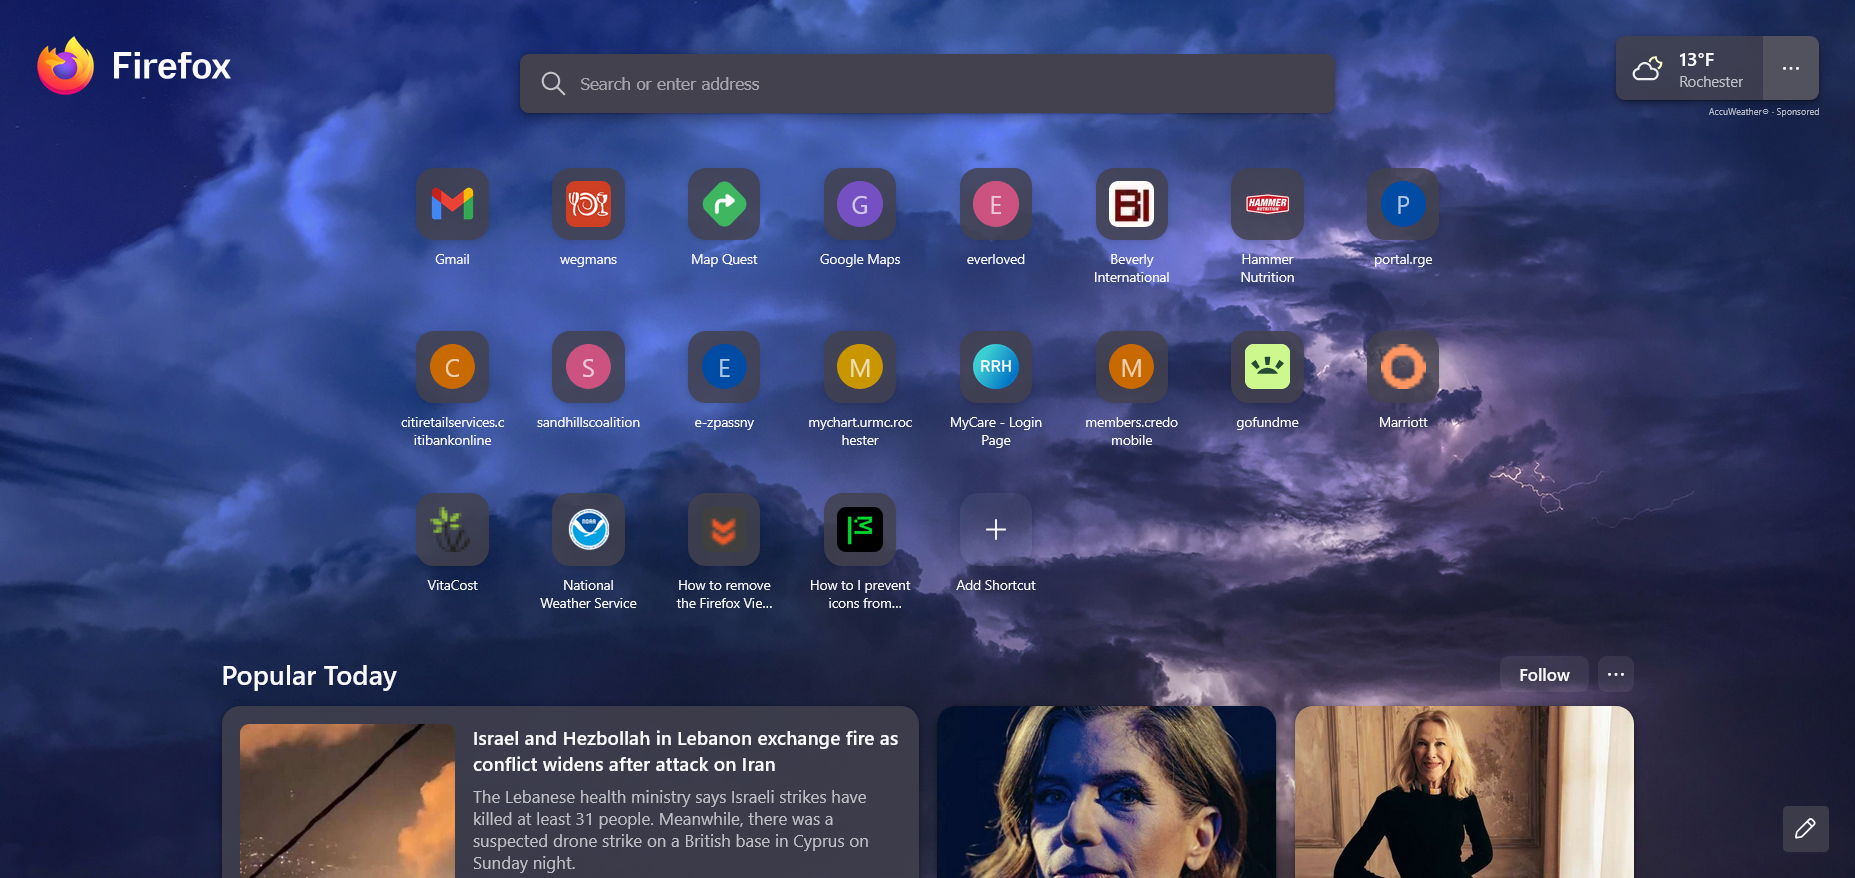Click the Popular Today heading

tap(309, 676)
